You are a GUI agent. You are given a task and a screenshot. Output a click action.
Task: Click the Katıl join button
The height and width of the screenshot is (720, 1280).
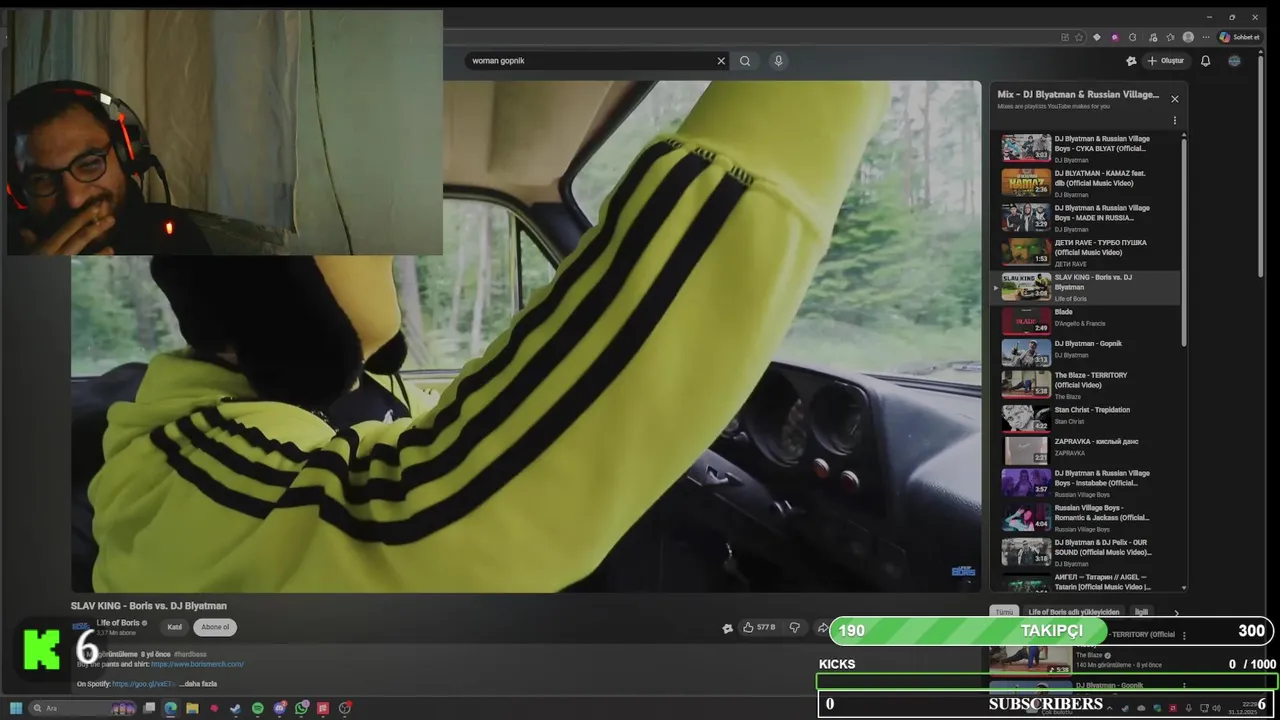(175, 627)
